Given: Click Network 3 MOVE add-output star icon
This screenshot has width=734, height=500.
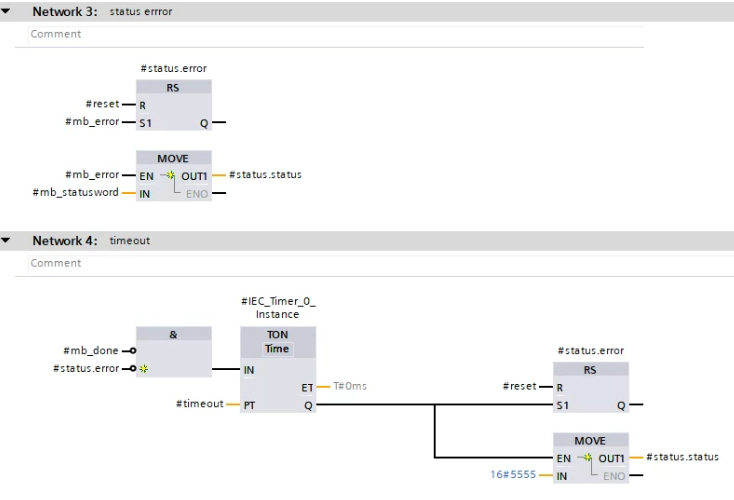Looking at the screenshot, I should tap(170, 175).
